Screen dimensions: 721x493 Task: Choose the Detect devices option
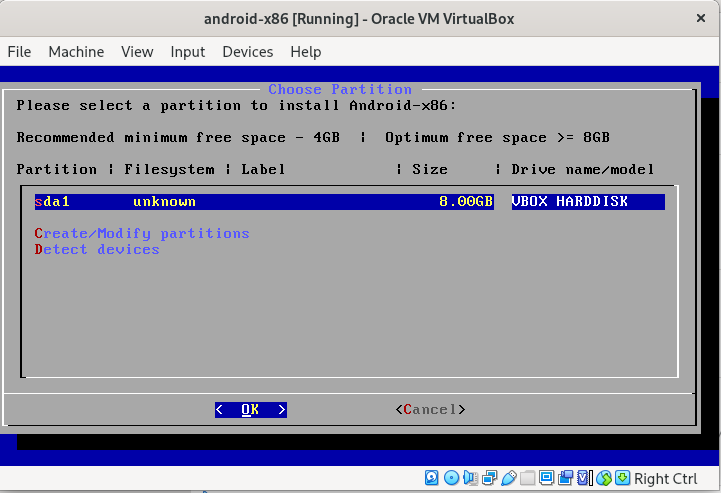pos(97,249)
